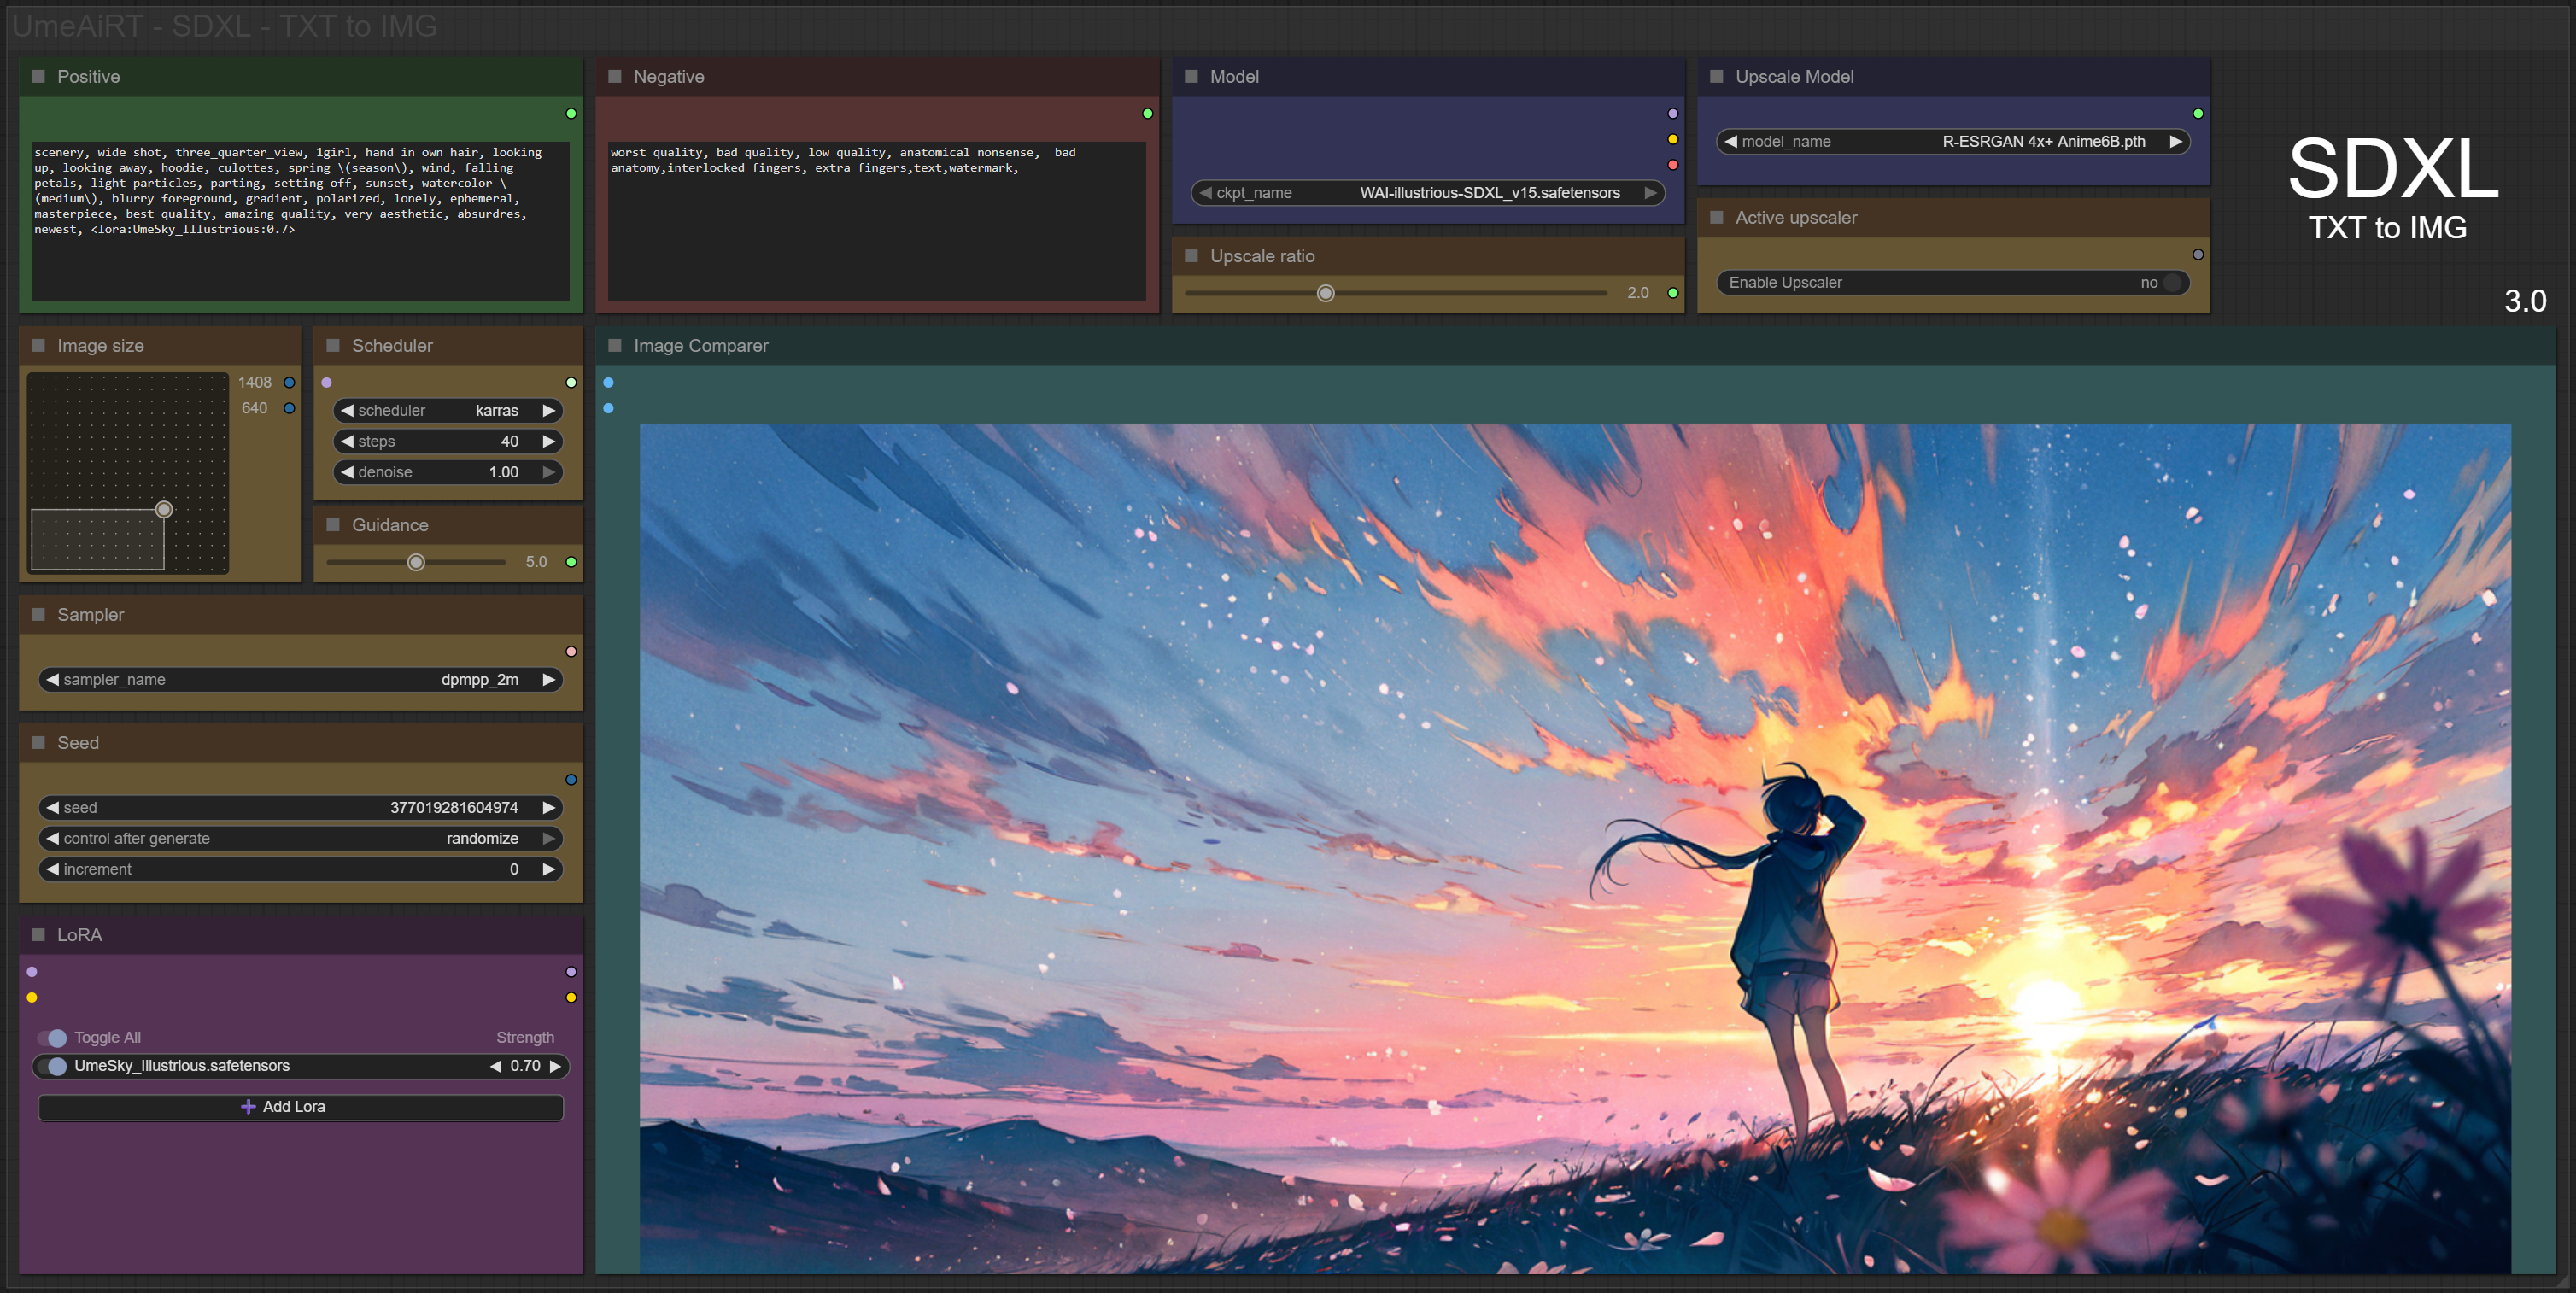Click the right arrow on sampler_name
The height and width of the screenshot is (1293, 2576).
[548, 679]
